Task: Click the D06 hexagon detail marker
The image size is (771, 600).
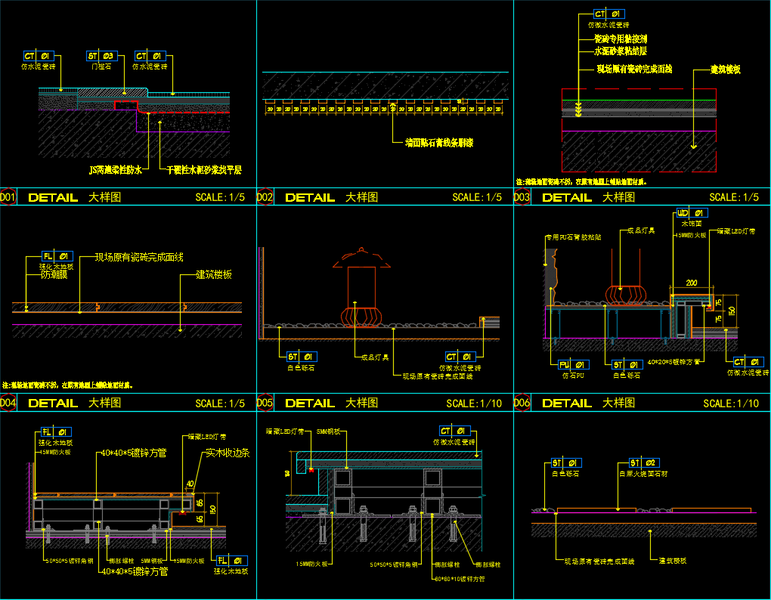Action: pyautogui.click(x=522, y=403)
